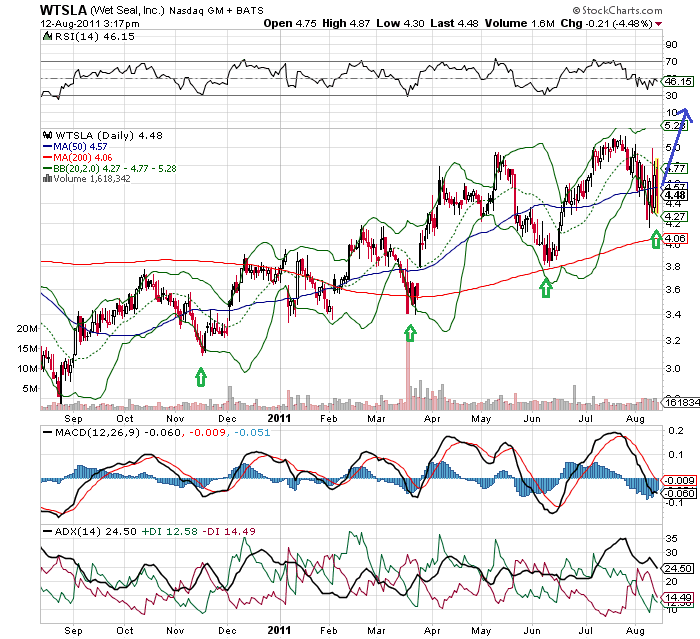Screen dimensions: 700x639
Task: Click the "Volume 1.6M" header value
Action: click(x=520, y=23)
